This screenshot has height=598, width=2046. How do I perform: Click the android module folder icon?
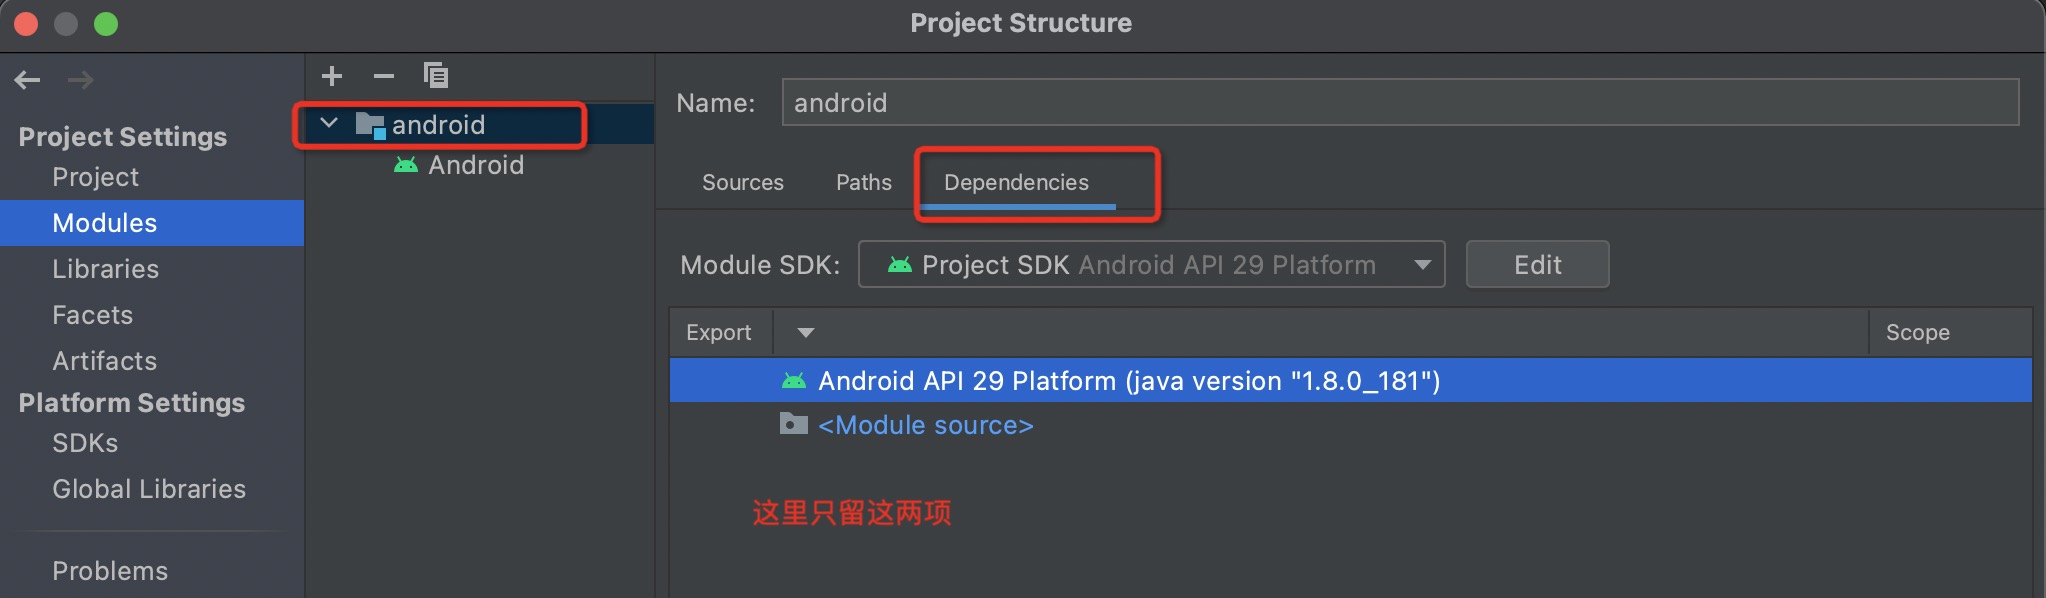coord(370,125)
